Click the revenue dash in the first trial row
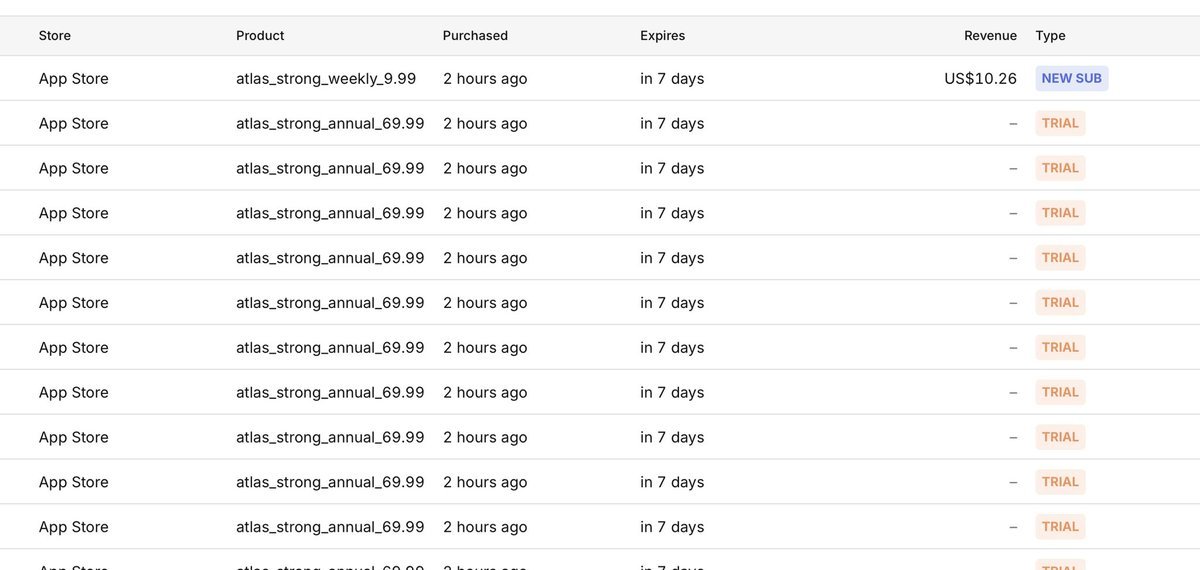 [x=1013, y=124]
